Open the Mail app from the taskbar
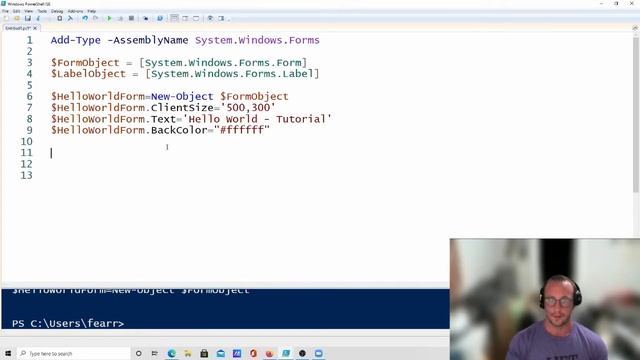The width and height of the screenshot is (640, 360). [220, 353]
